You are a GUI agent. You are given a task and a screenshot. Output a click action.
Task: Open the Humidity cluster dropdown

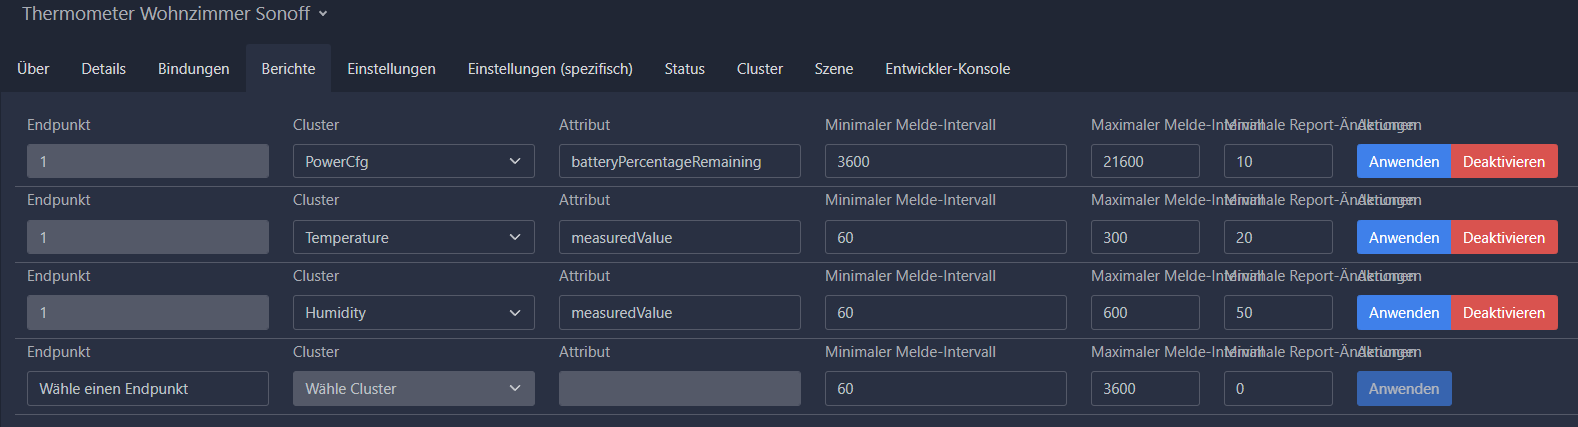(413, 312)
